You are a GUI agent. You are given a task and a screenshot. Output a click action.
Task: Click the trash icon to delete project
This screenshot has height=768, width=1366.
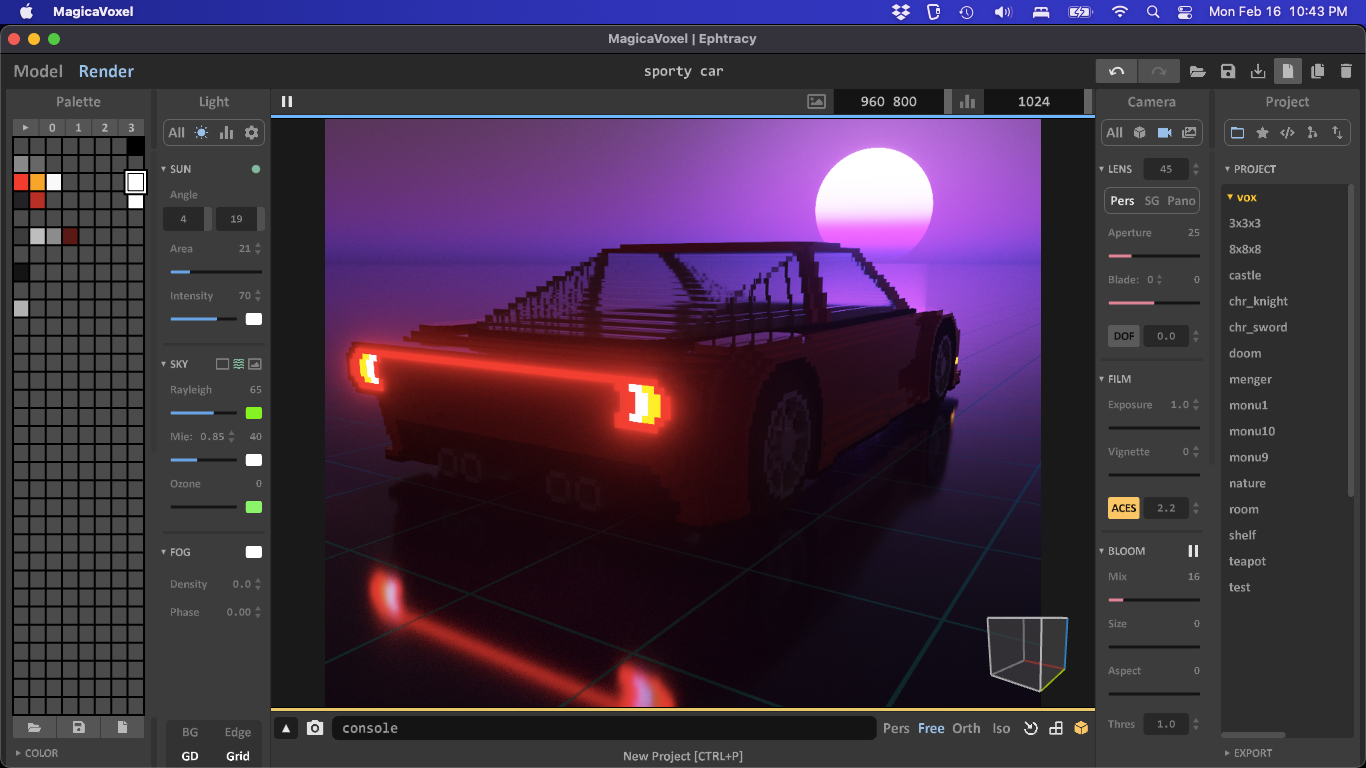click(x=1346, y=71)
